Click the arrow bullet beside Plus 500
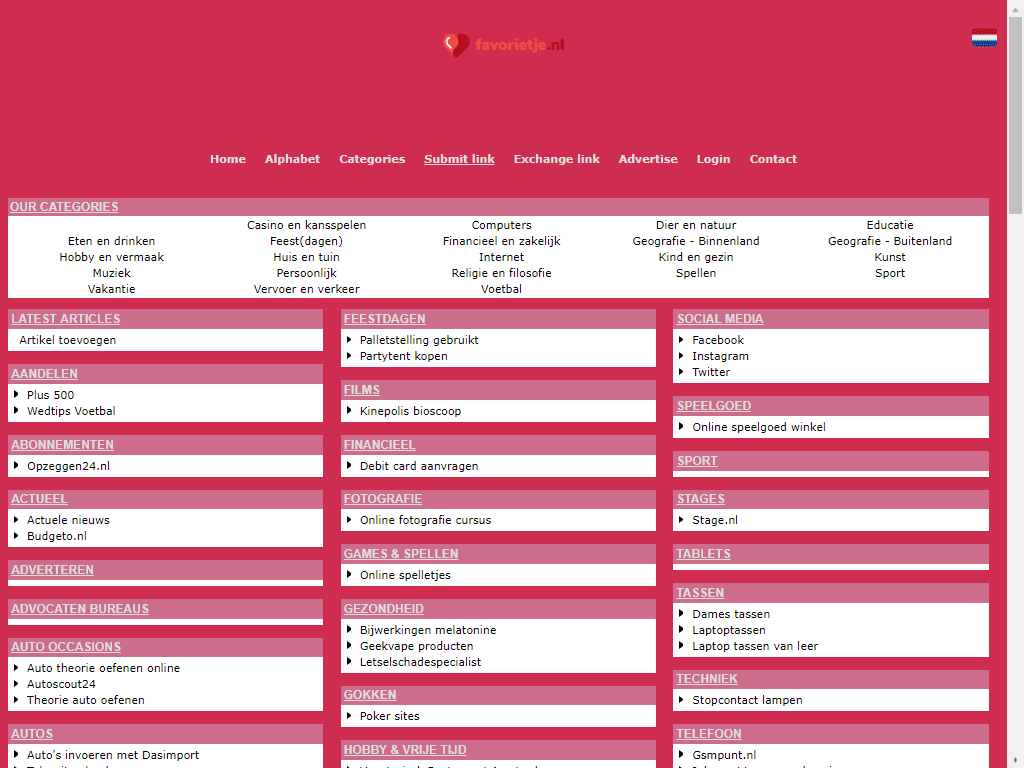This screenshot has height=768, width=1024. 17,395
